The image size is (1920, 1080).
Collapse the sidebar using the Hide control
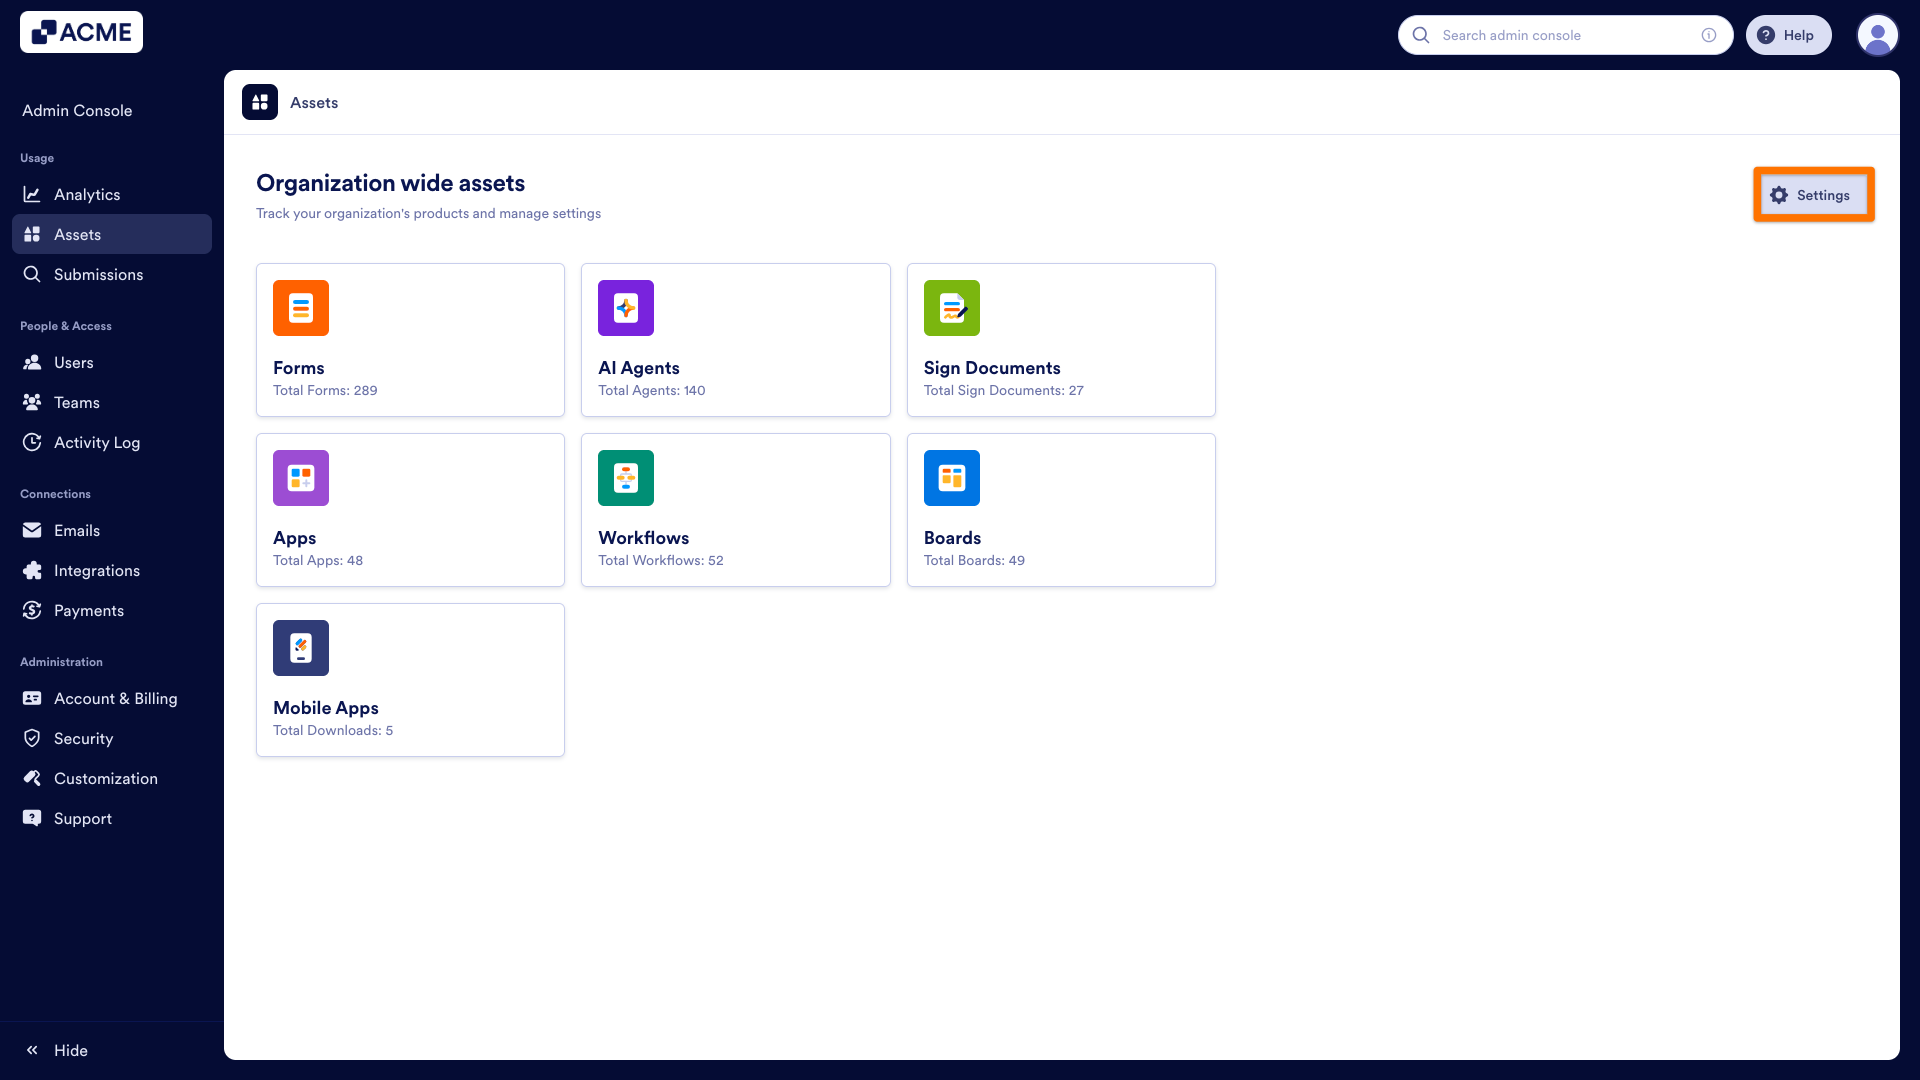[x=56, y=1050]
